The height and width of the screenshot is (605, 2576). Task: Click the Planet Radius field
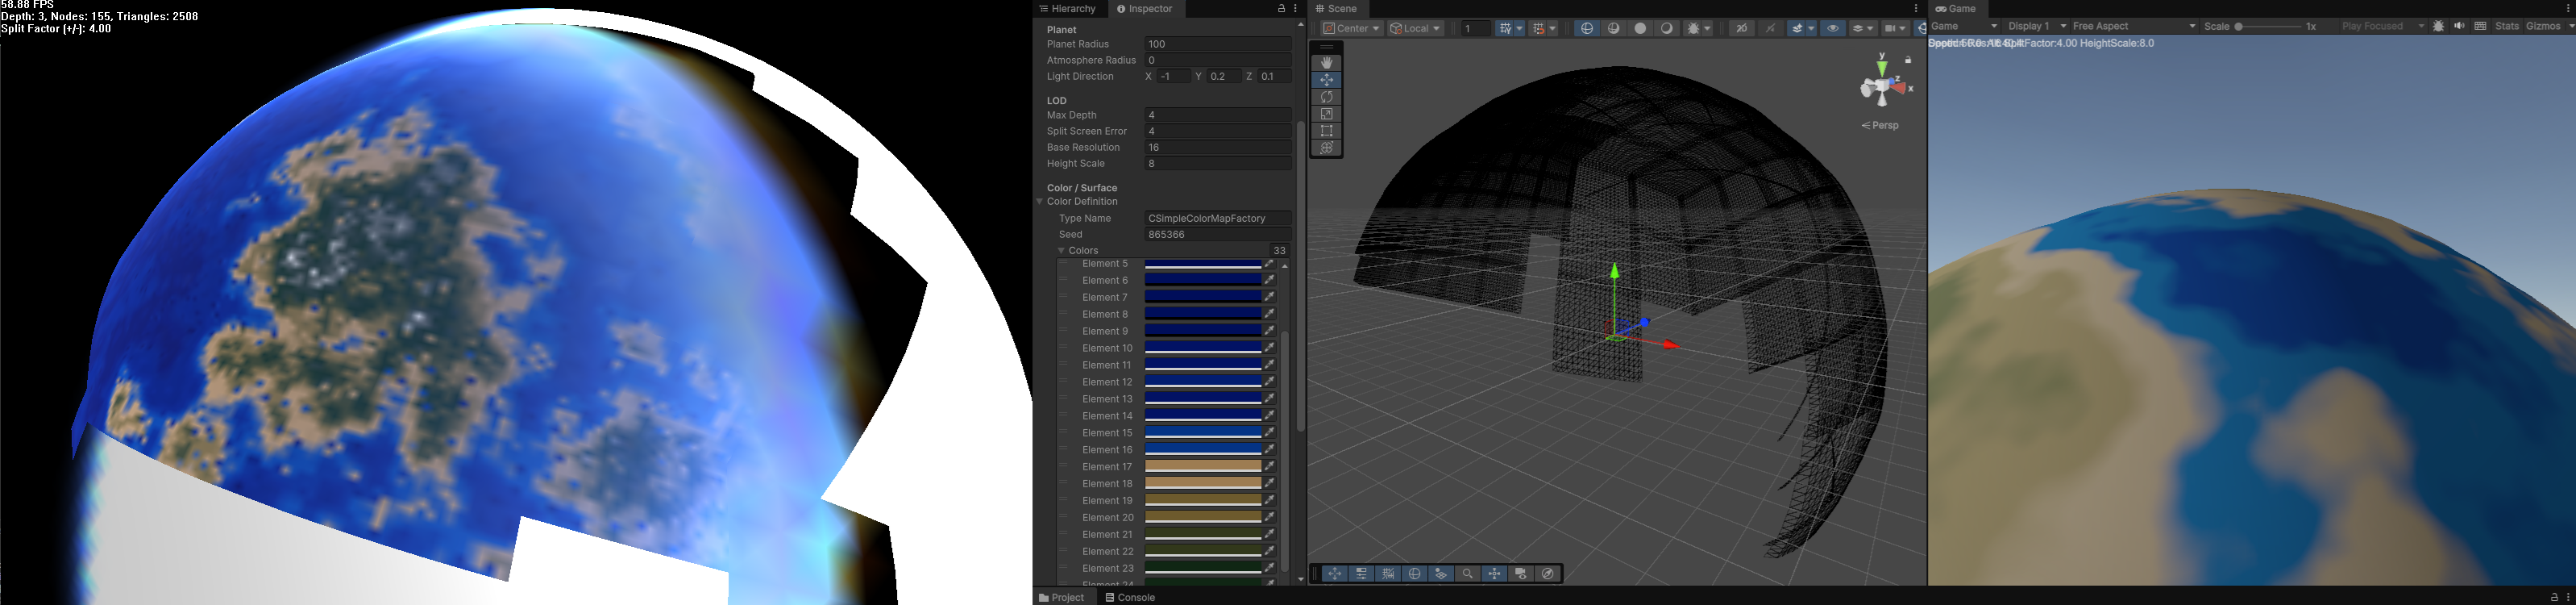click(x=1217, y=44)
